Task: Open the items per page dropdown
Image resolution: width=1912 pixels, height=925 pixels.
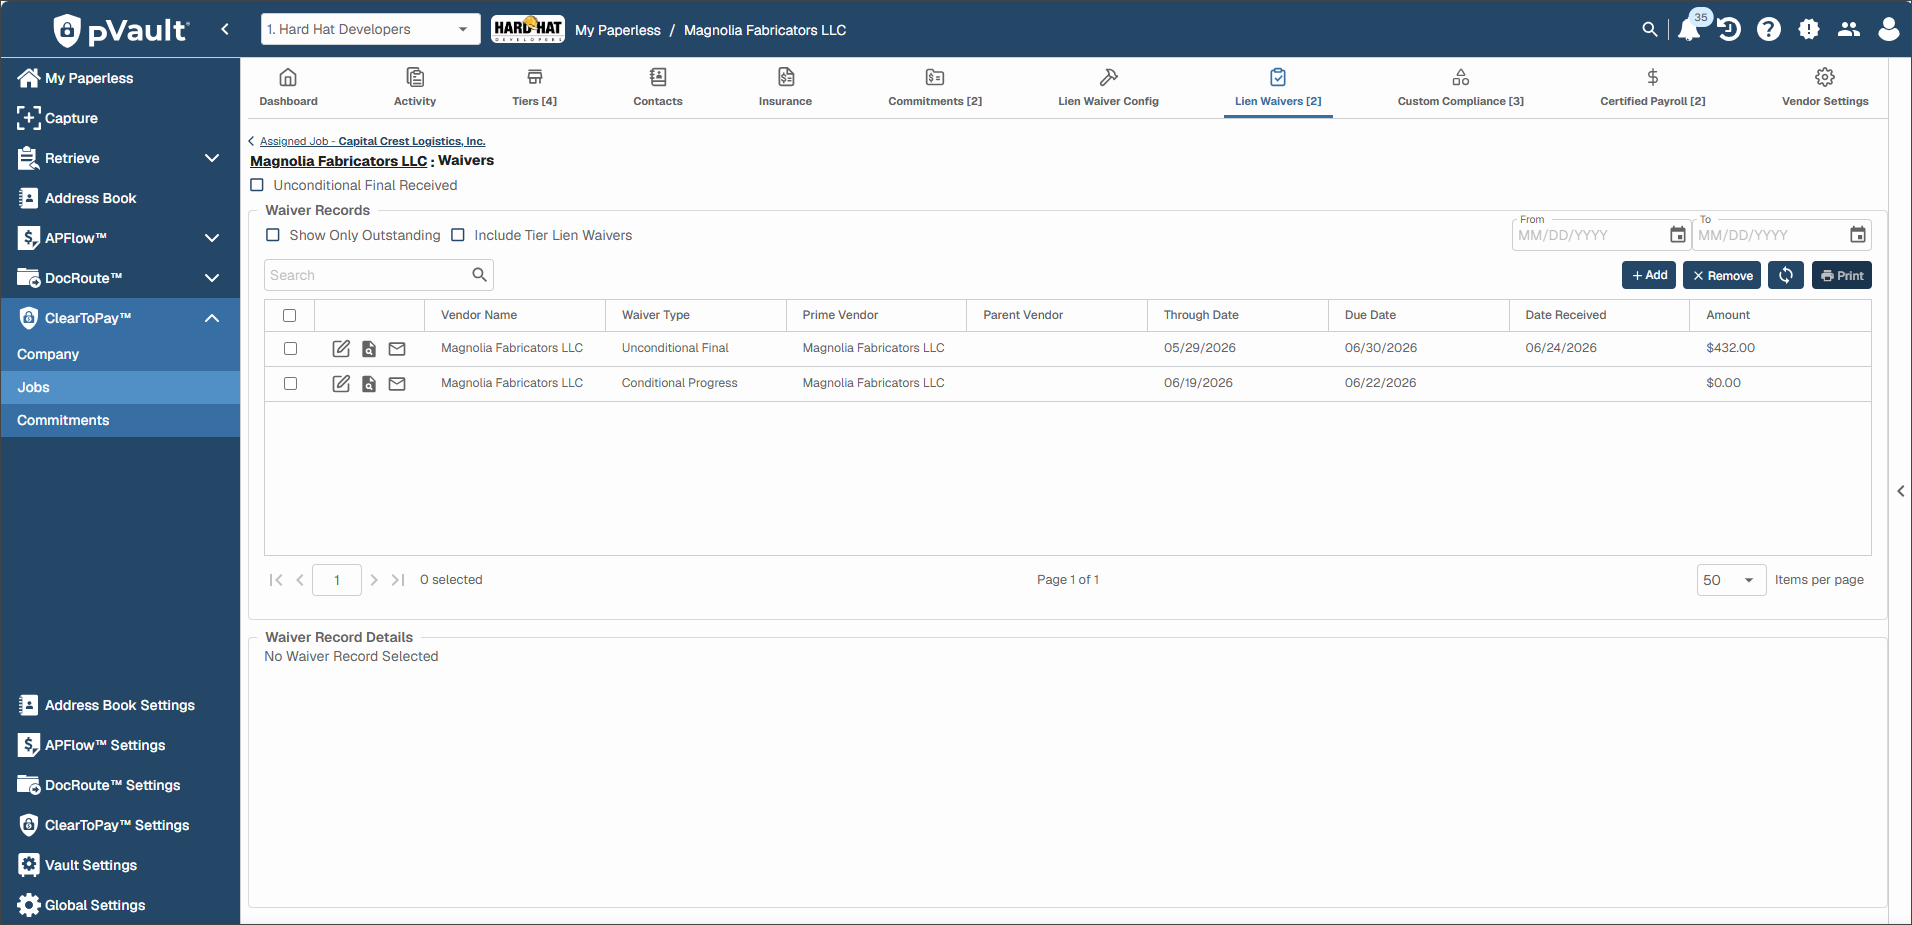Action: (1731, 580)
